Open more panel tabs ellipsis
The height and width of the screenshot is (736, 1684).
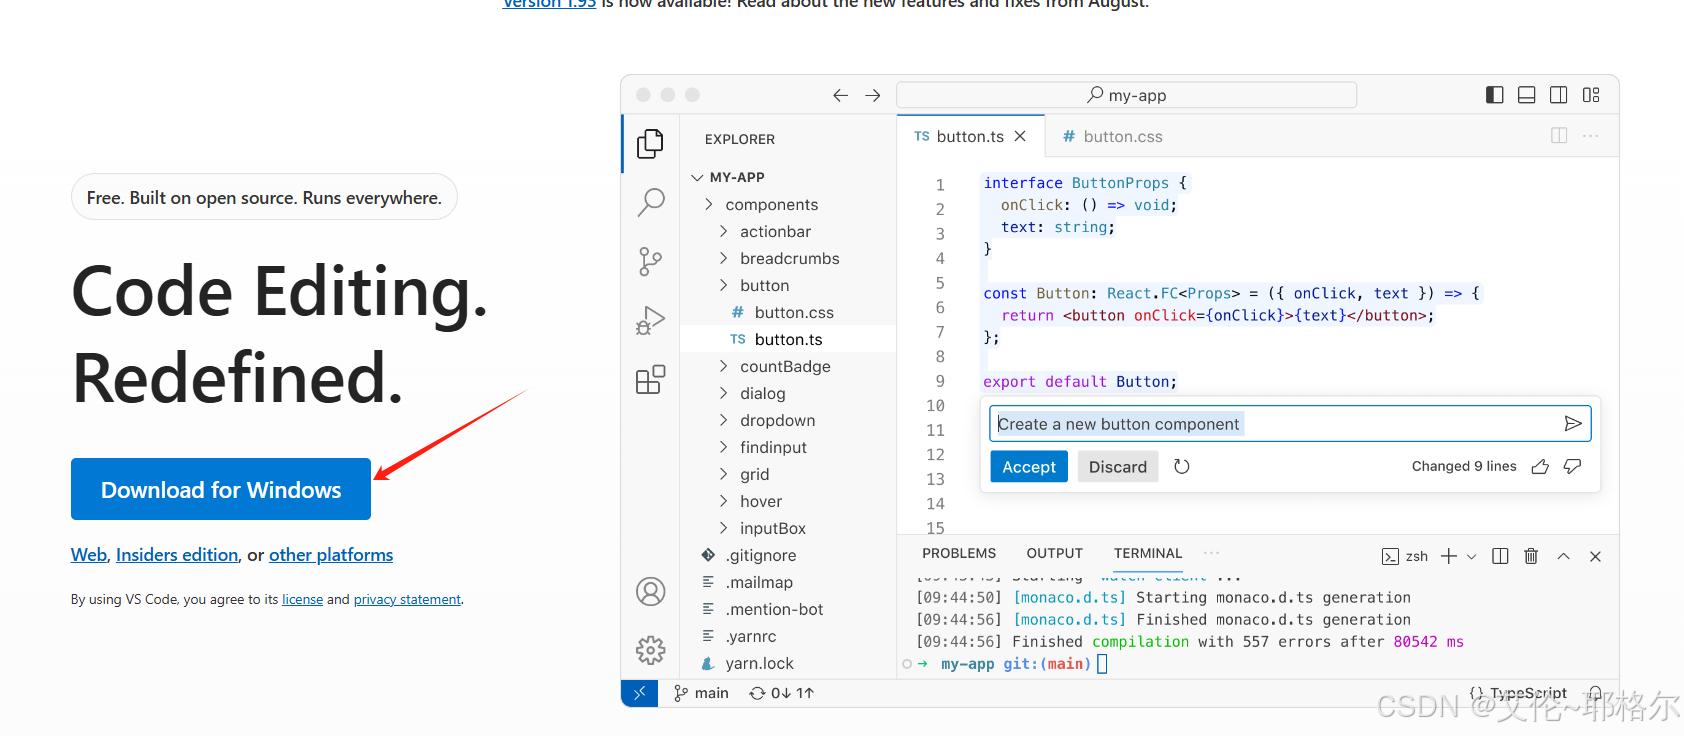[x=1211, y=553]
